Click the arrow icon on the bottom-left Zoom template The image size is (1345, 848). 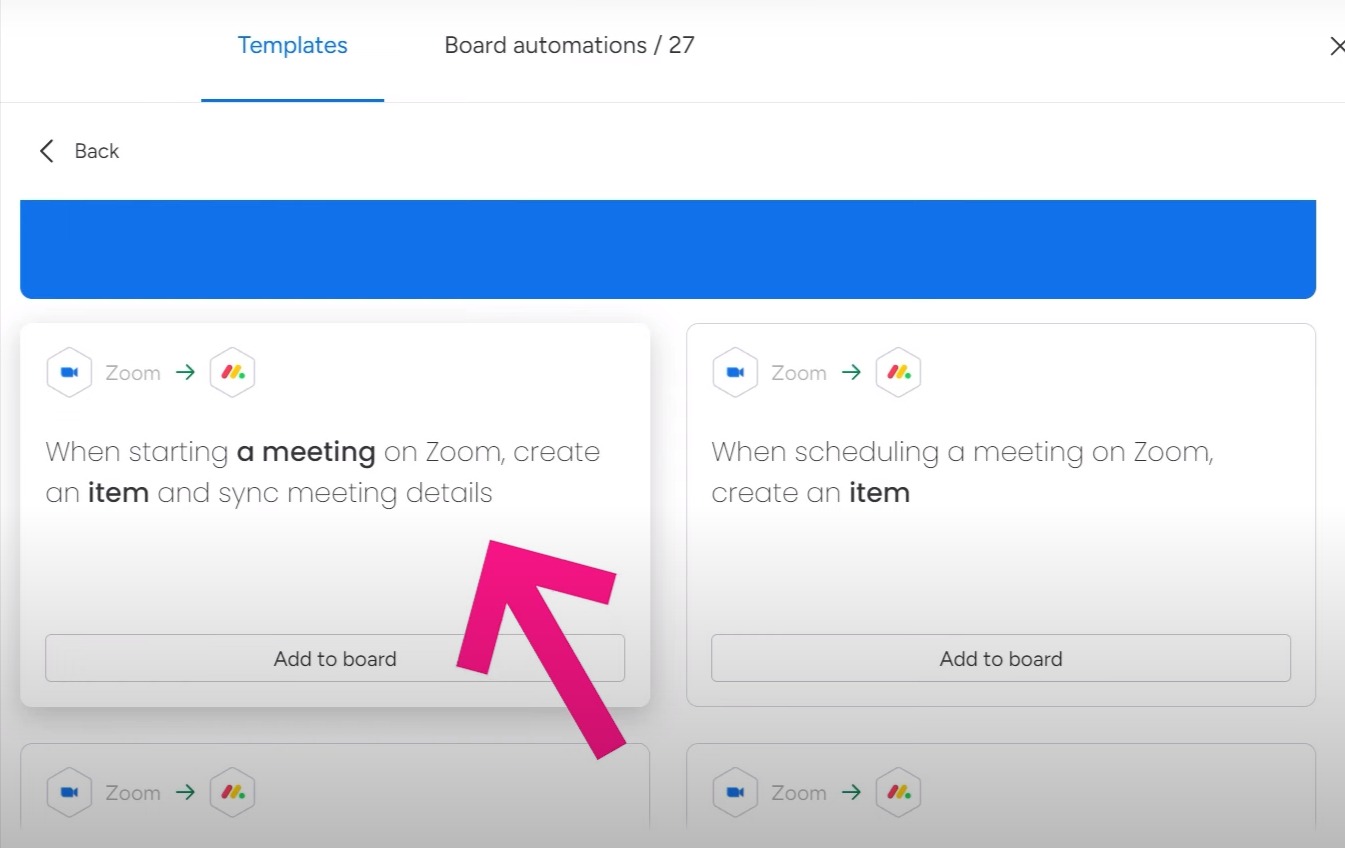click(185, 791)
